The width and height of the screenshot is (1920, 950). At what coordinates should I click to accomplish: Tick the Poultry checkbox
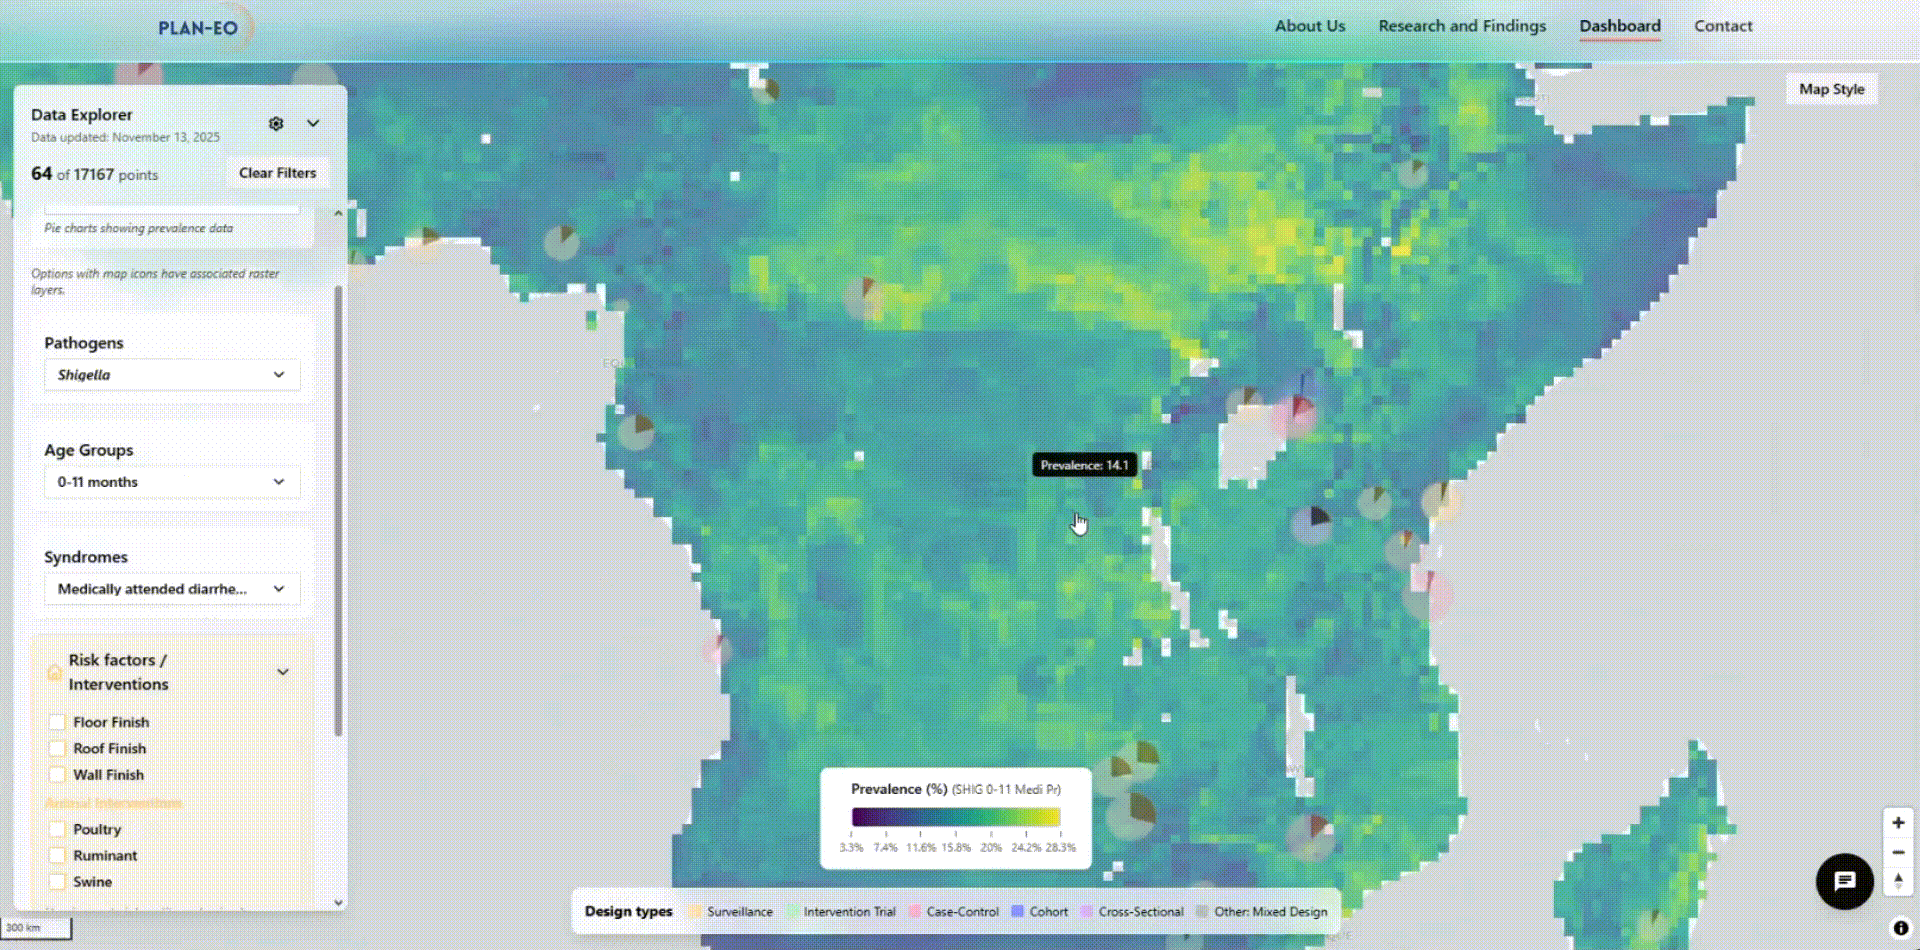click(x=57, y=829)
